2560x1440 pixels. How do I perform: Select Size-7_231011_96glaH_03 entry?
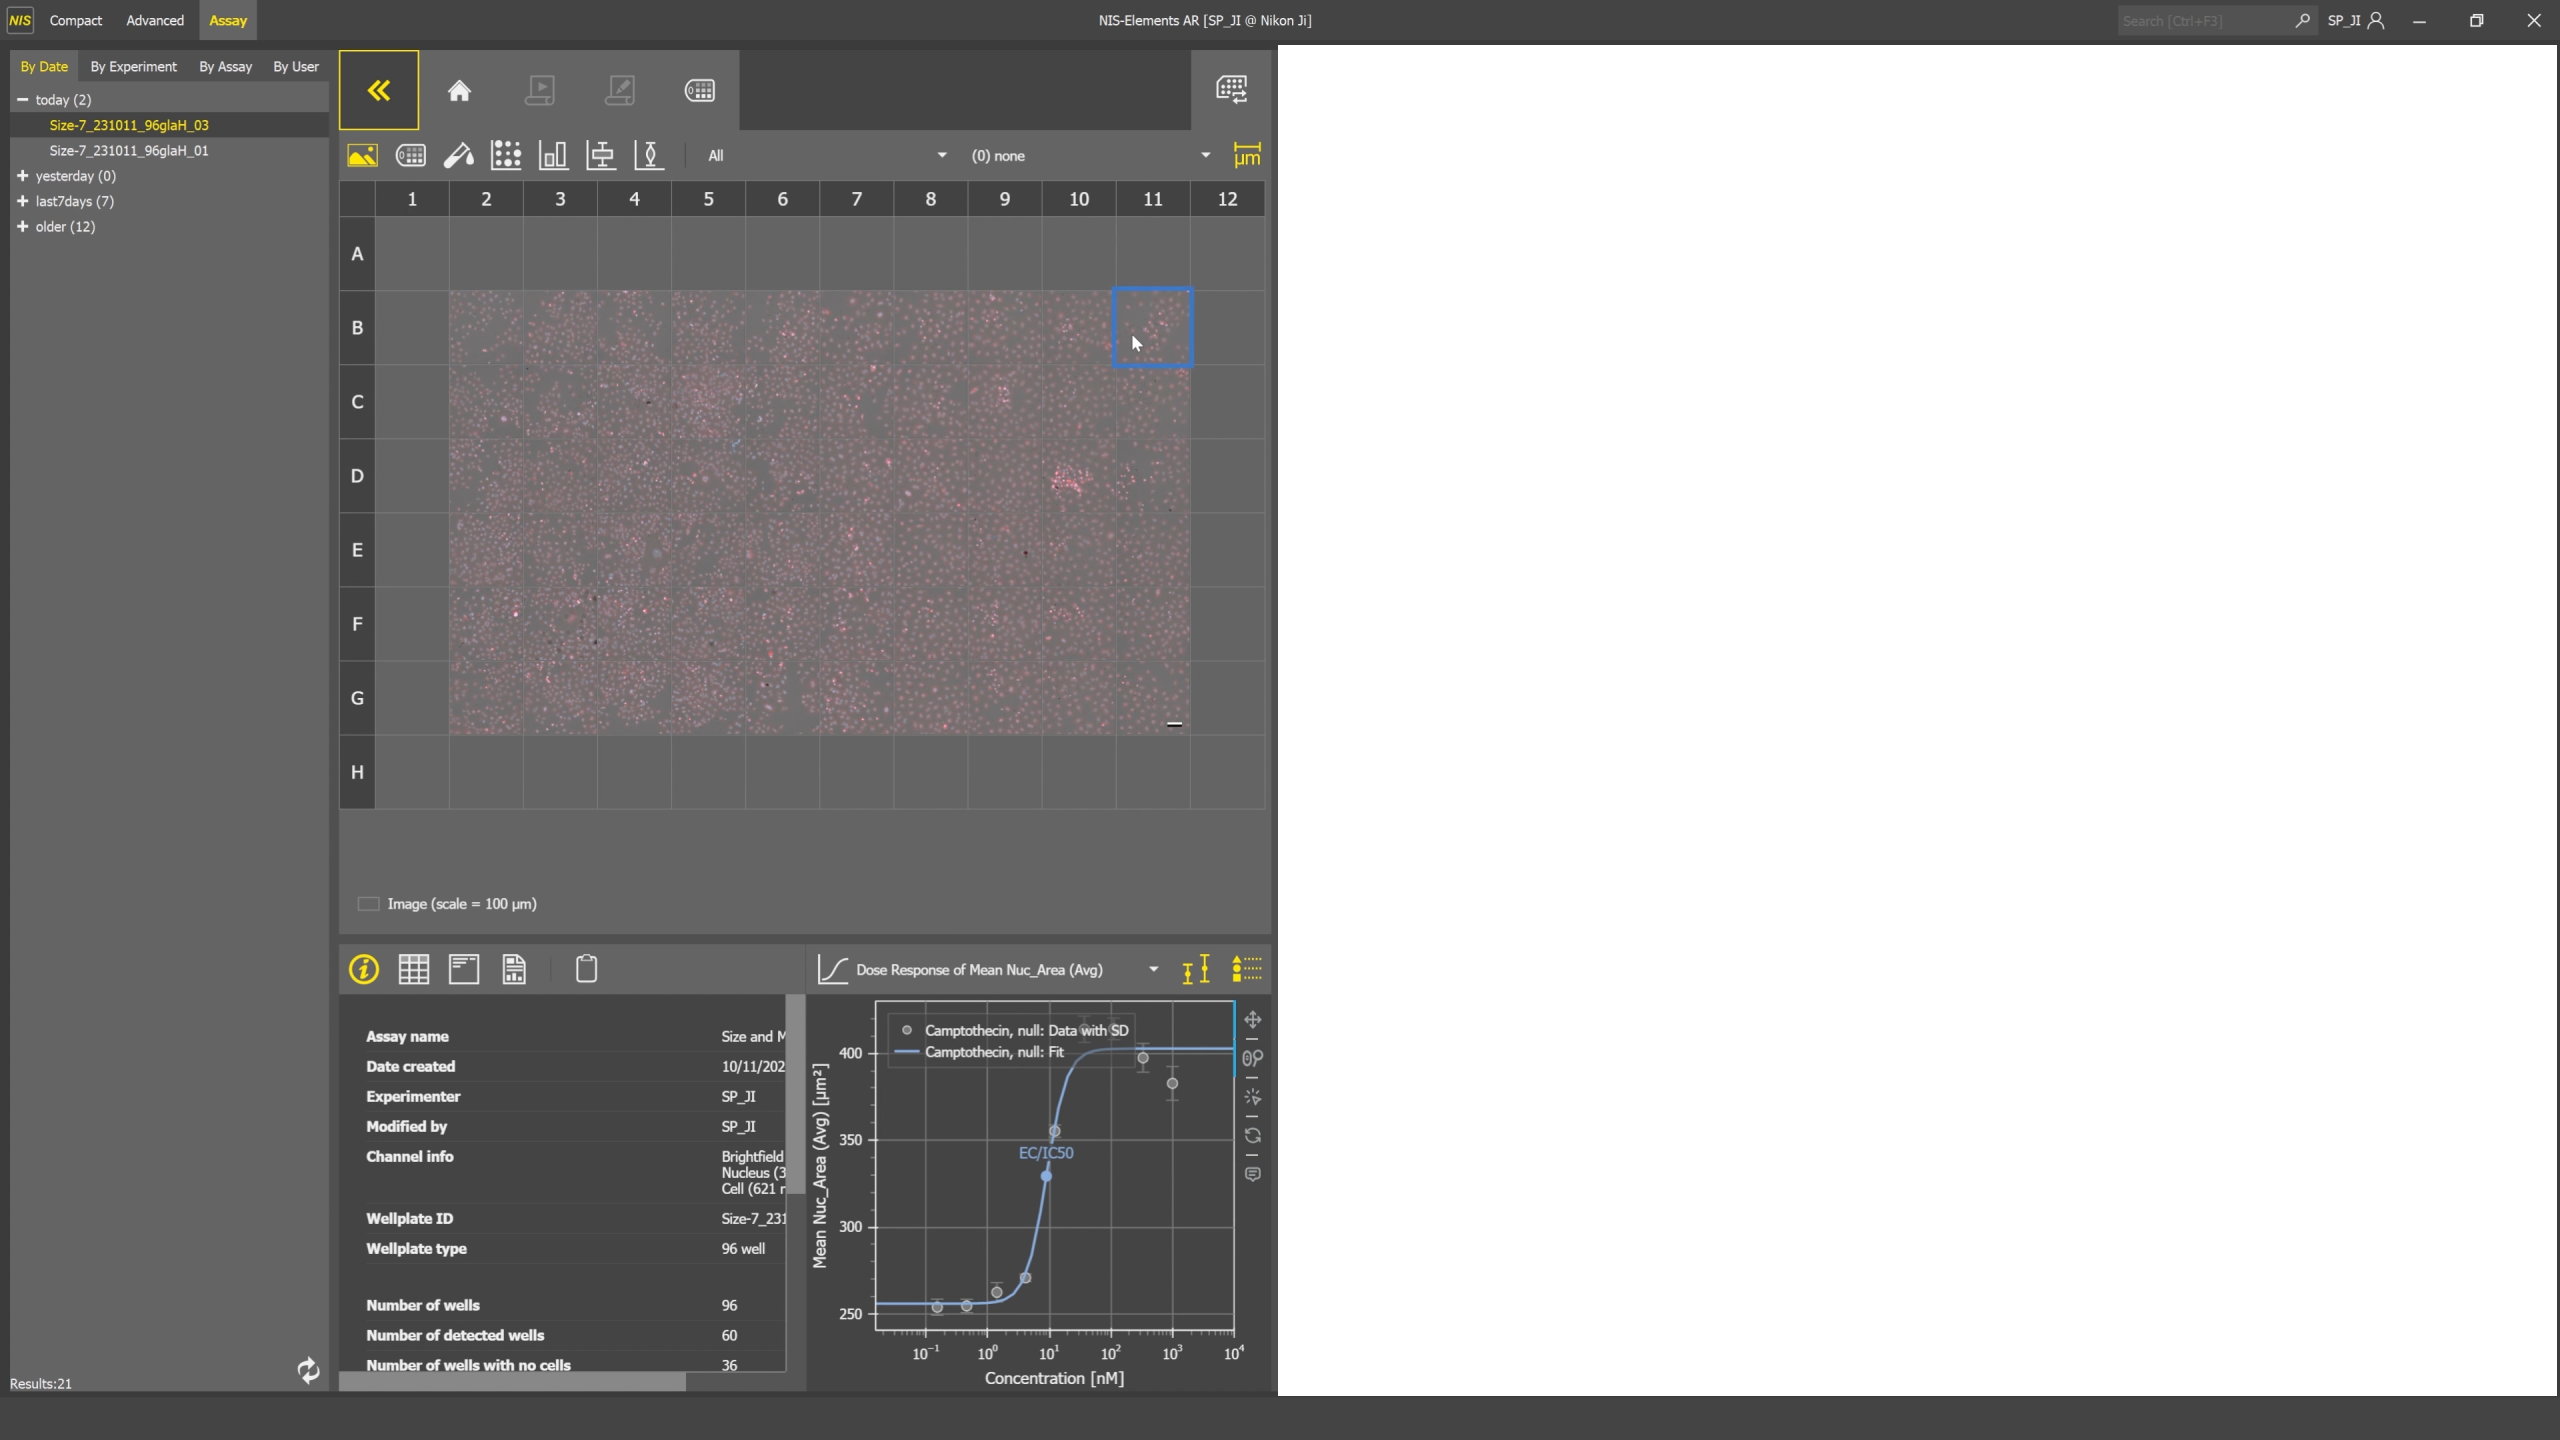(x=129, y=125)
